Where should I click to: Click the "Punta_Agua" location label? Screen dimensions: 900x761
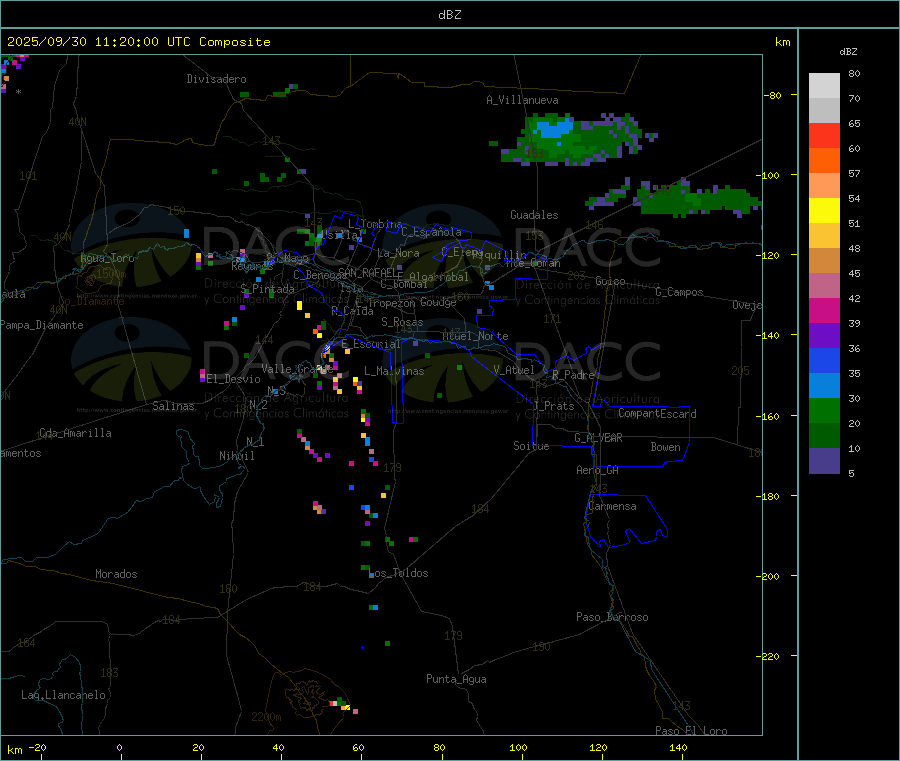[456, 680]
